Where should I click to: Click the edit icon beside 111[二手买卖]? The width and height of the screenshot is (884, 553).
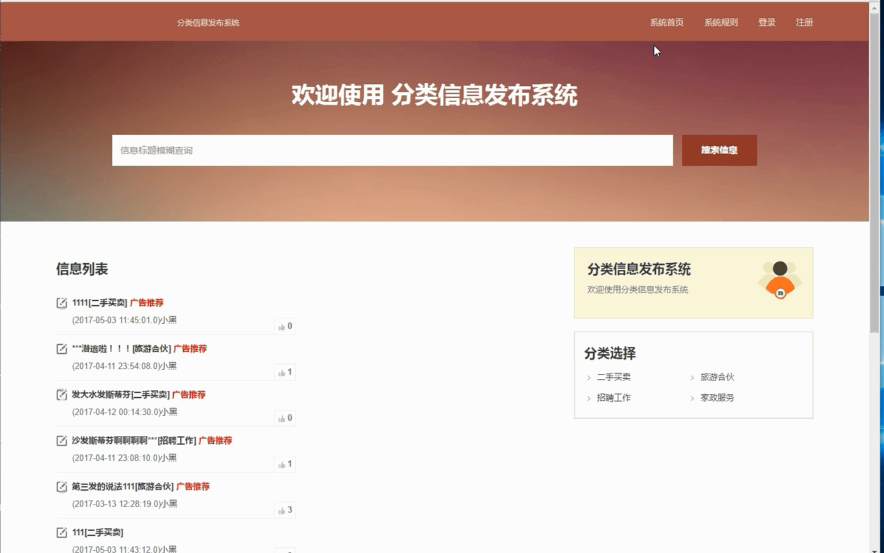(62, 533)
